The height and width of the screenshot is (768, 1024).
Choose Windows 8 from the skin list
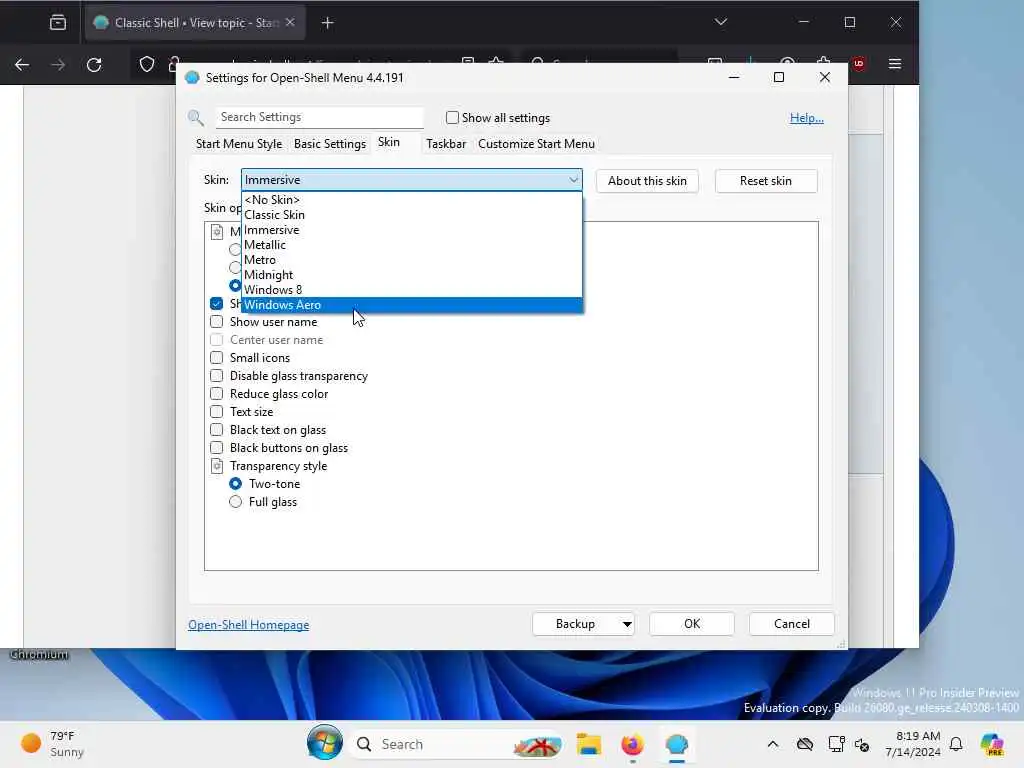click(412, 290)
